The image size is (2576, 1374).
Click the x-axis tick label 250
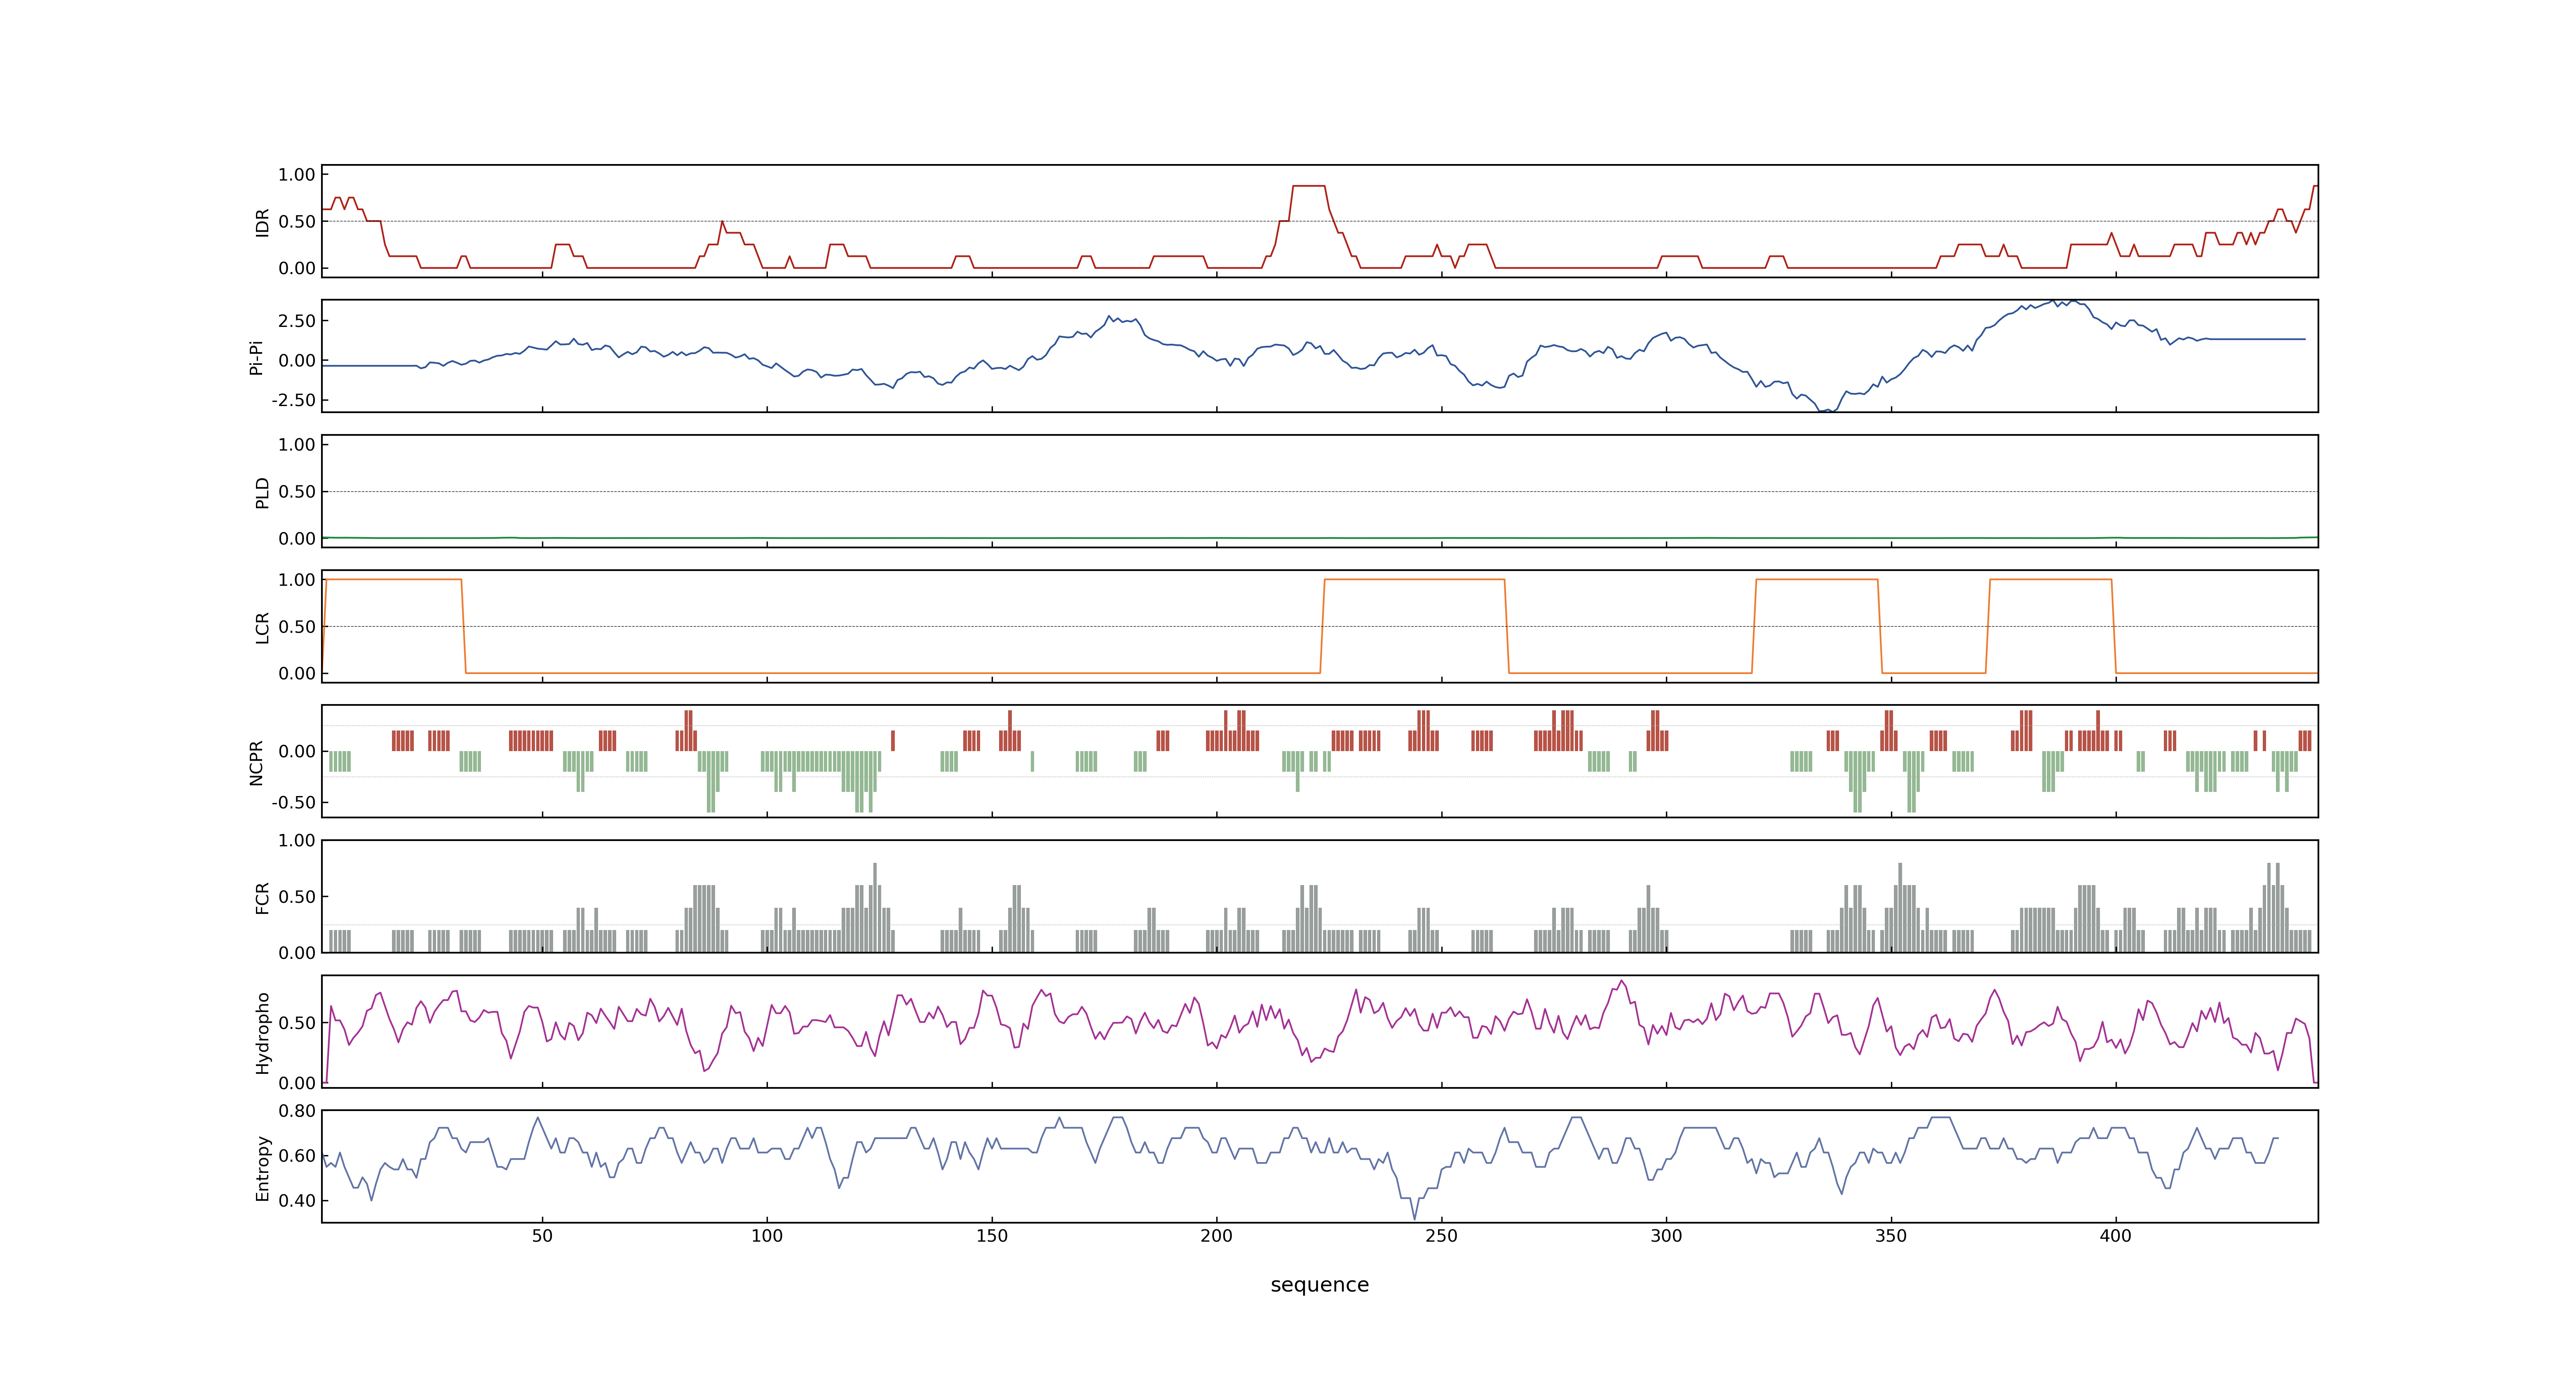click(x=1441, y=1236)
